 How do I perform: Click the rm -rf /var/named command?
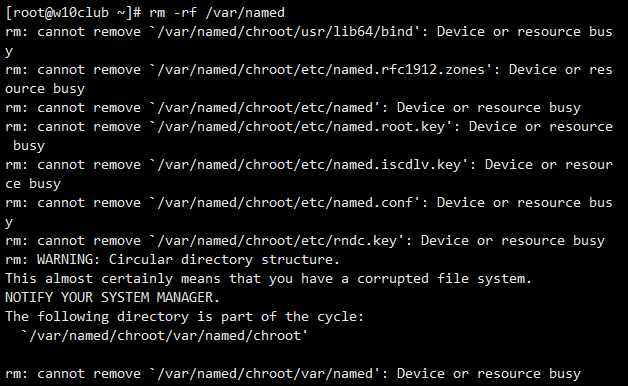(217, 12)
